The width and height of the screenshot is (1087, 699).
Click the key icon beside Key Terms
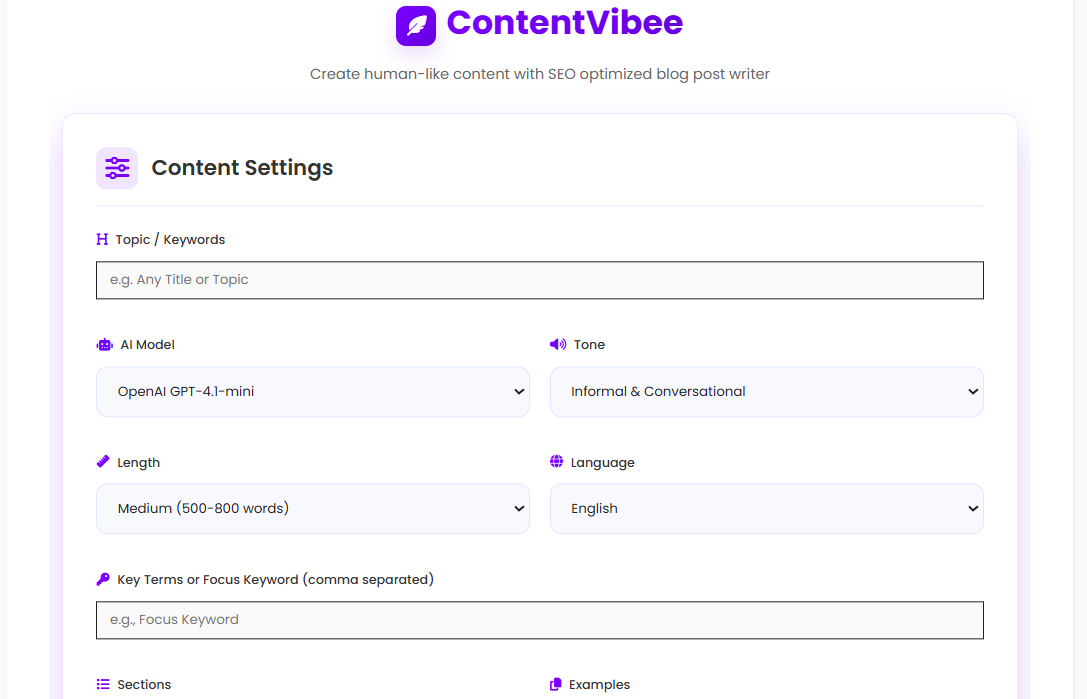103,580
